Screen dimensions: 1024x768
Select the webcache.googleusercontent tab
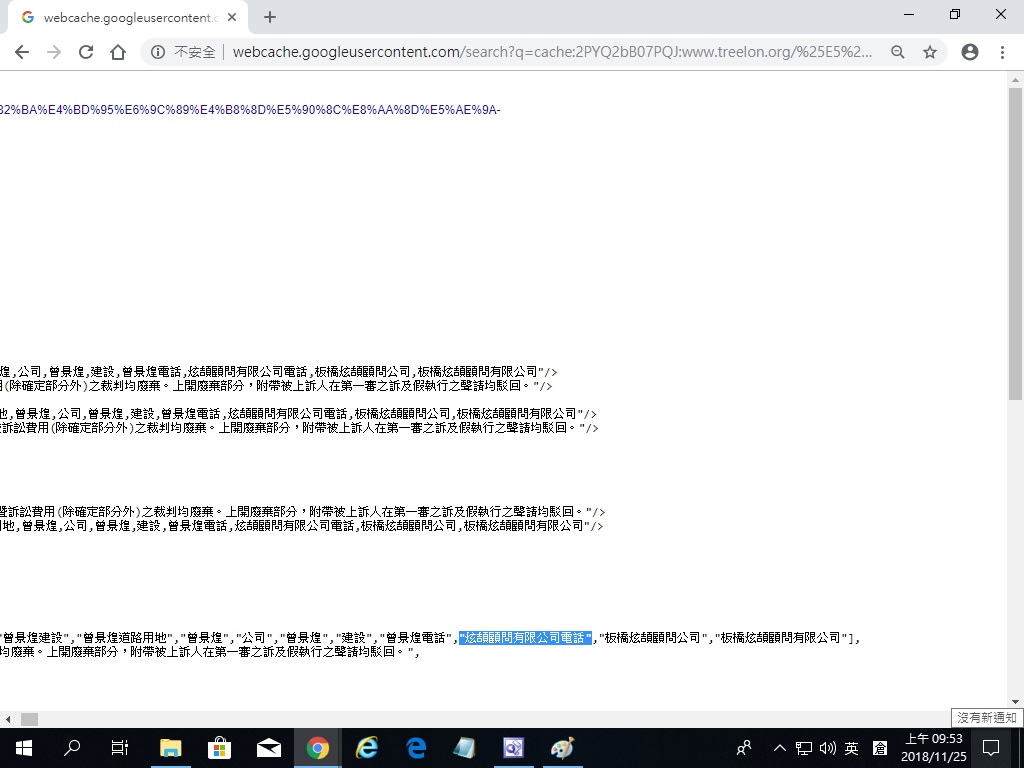click(x=125, y=17)
